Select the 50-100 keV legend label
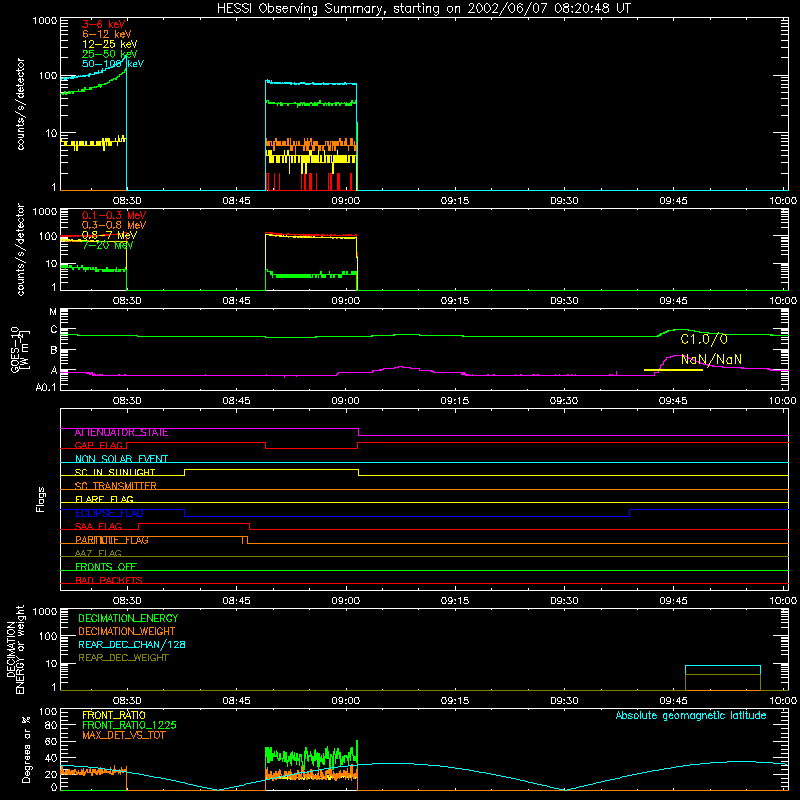 point(113,64)
